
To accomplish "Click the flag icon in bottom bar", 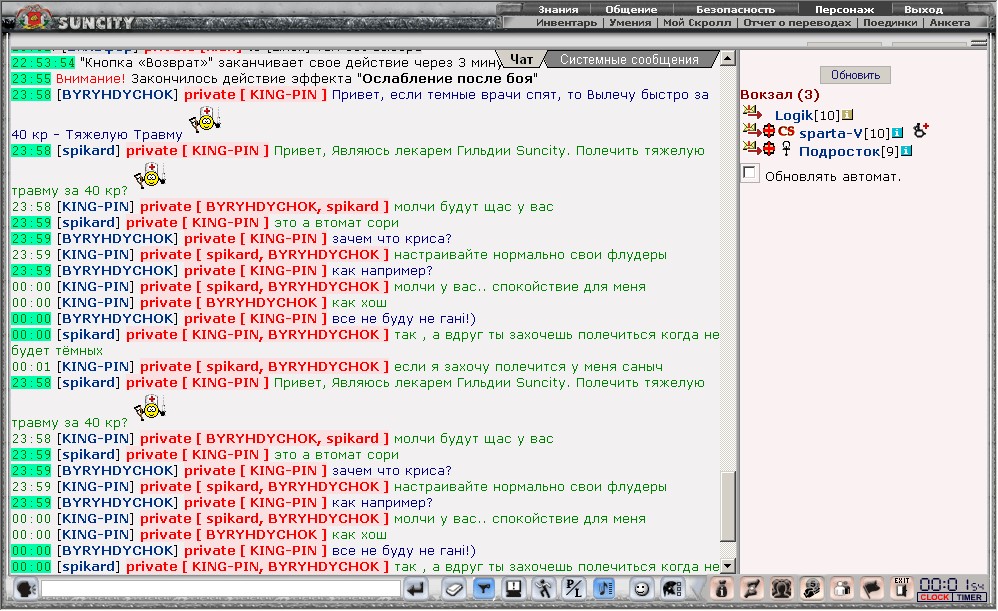I will pyautogui.click(x=872, y=589).
